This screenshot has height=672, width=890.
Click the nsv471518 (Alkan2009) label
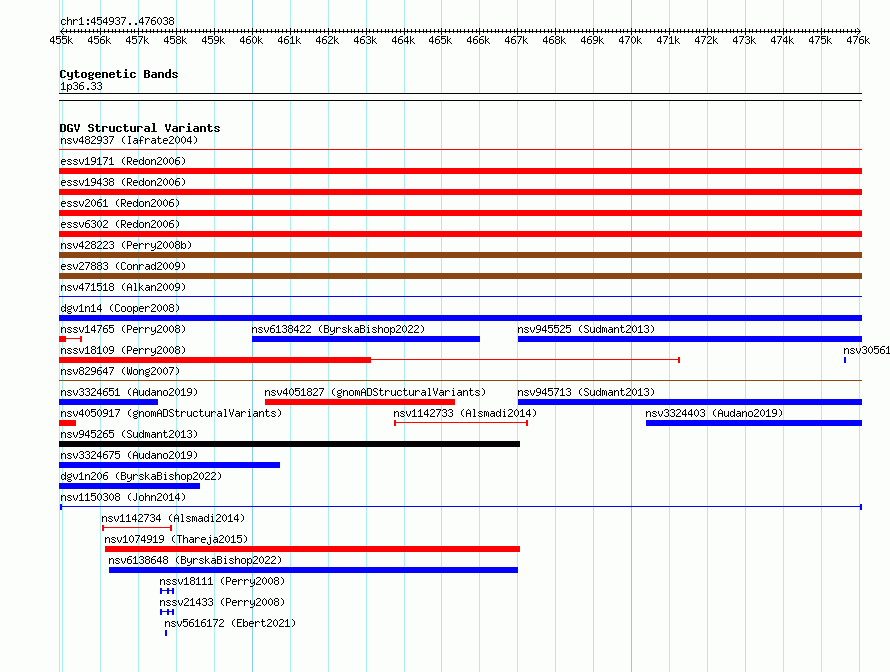pyautogui.click(x=123, y=287)
